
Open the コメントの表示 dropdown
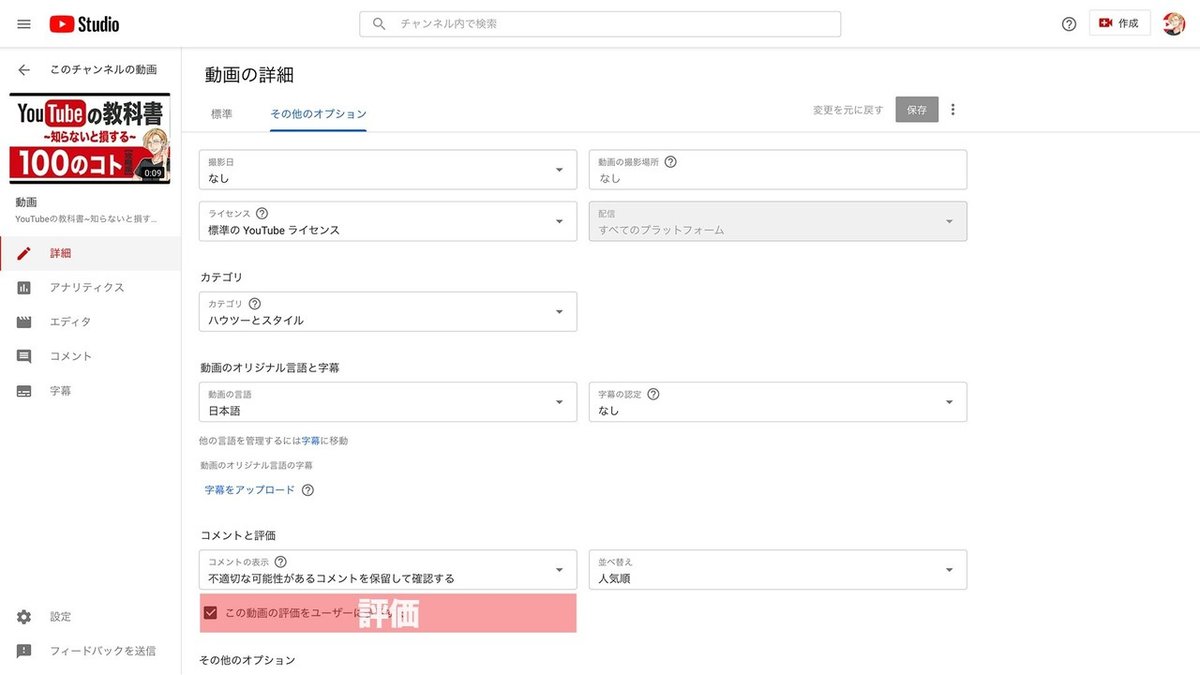(388, 570)
